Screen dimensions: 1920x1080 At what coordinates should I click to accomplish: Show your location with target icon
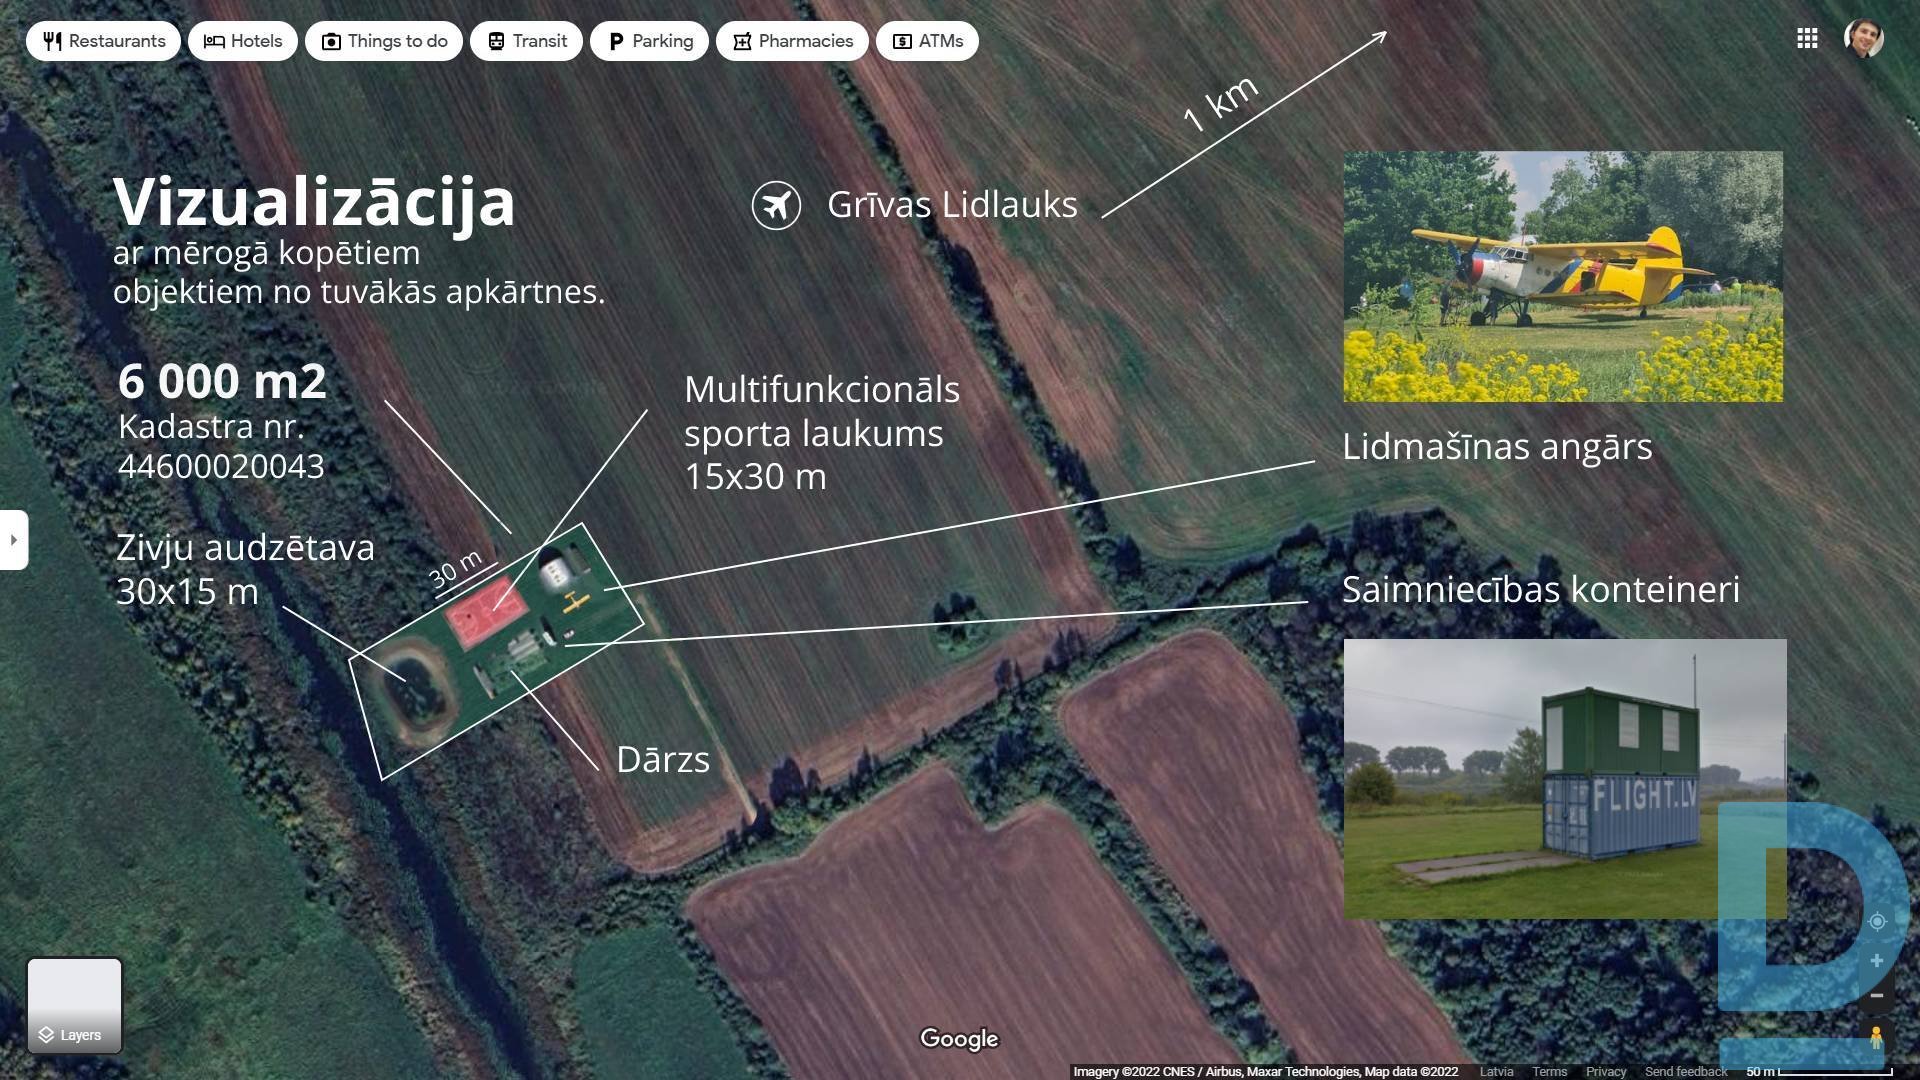[1877, 921]
